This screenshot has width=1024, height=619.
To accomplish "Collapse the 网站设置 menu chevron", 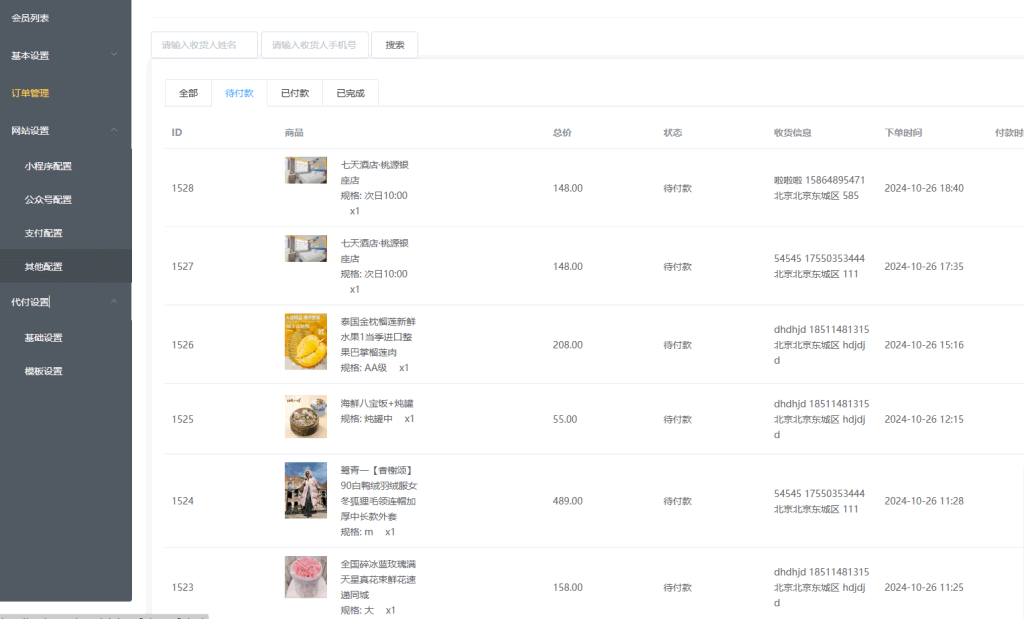I will click(114, 130).
